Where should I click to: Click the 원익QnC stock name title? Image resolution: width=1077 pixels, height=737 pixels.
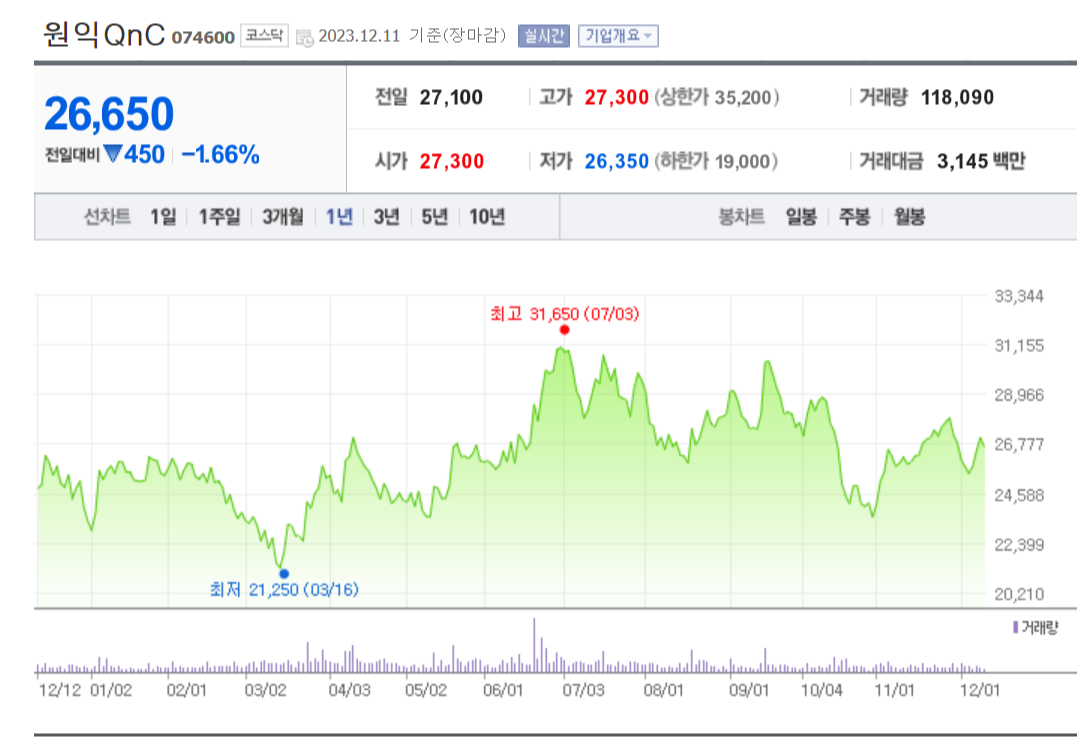[x=104, y=34]
